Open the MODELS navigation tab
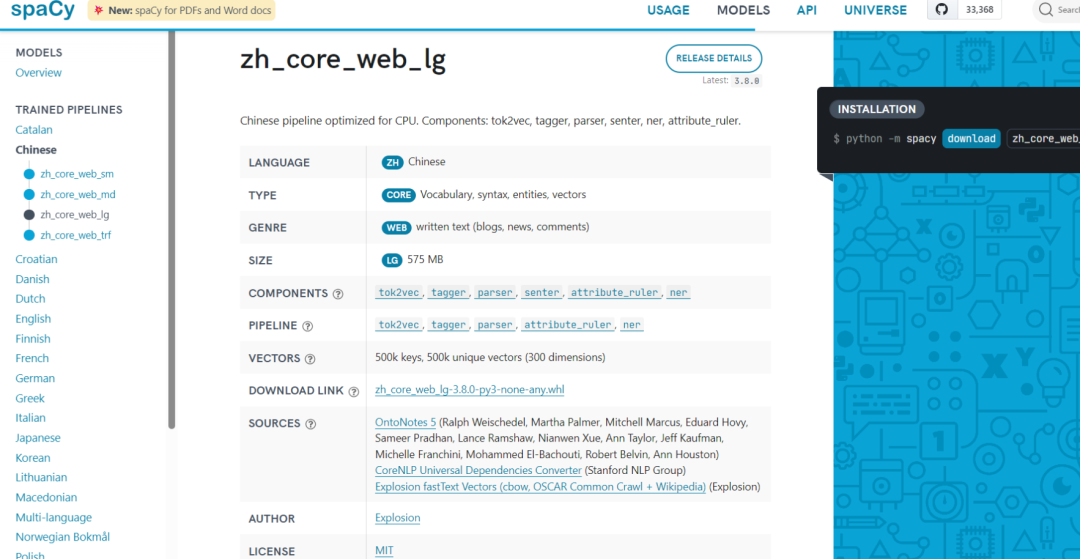 tap(743, 10)
